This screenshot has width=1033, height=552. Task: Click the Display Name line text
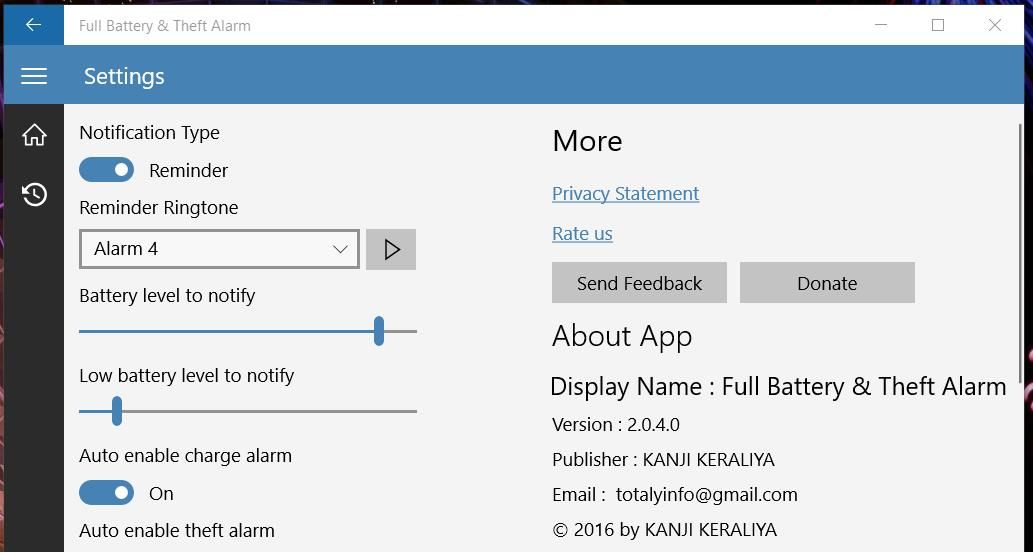pos(778,387)
